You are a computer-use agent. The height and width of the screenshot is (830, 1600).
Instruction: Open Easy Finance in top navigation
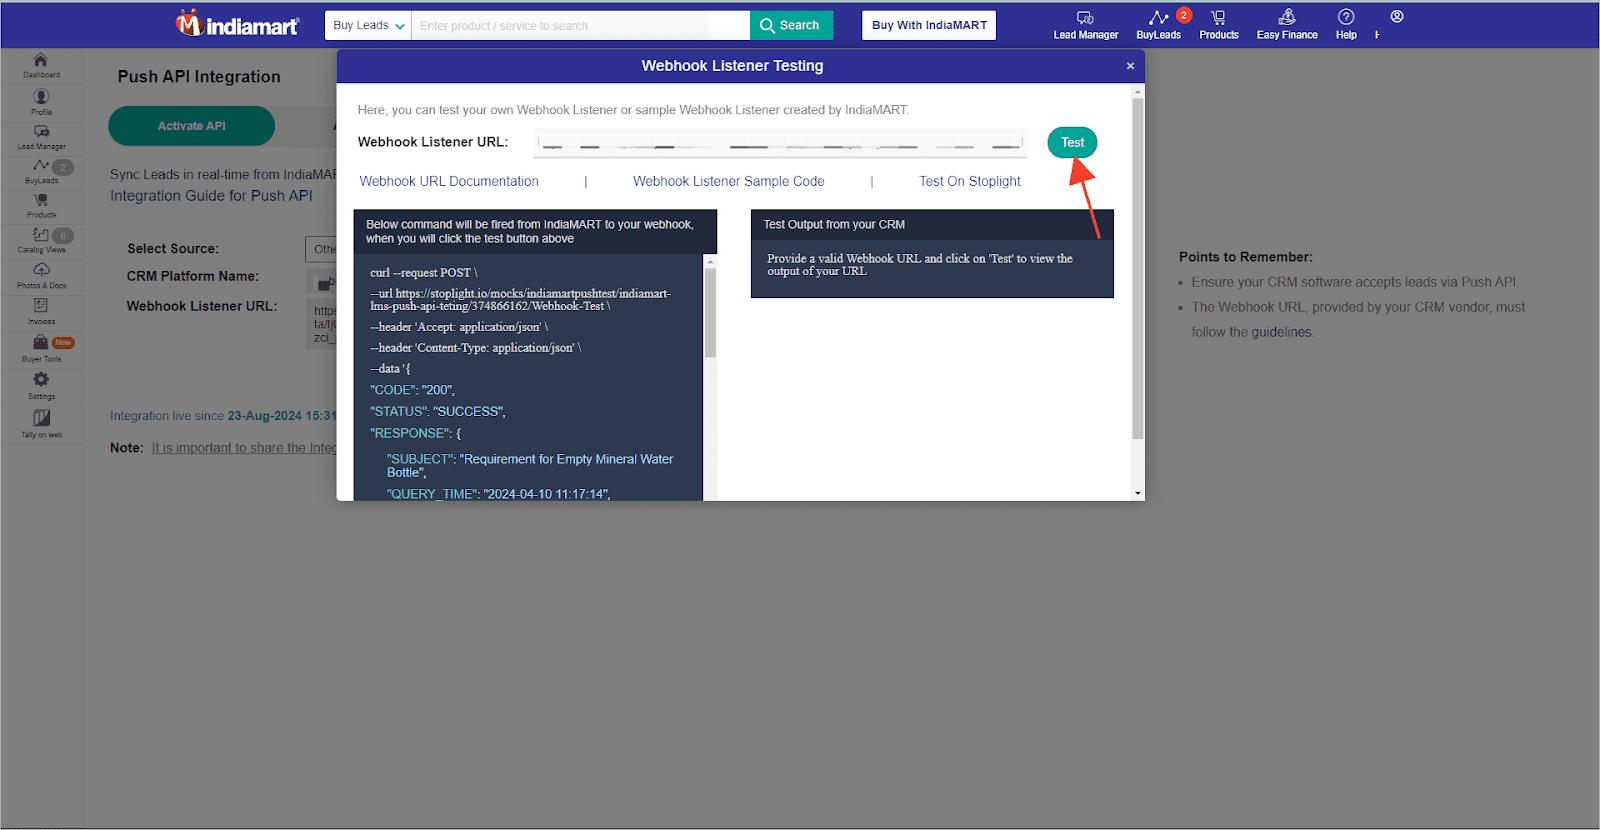(x=1287, y=25)
